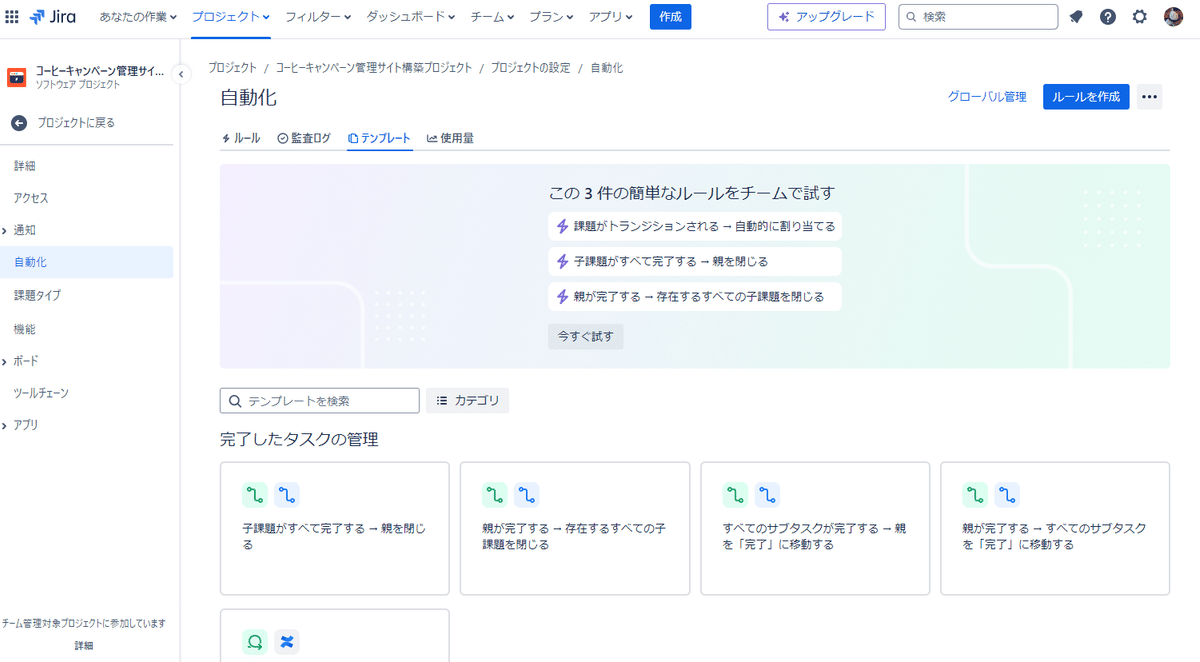Open the プロジェクト dropdown menu
Image resolution: width=1200 pixels, height=662 pixels.
click(x=230, y=17)
